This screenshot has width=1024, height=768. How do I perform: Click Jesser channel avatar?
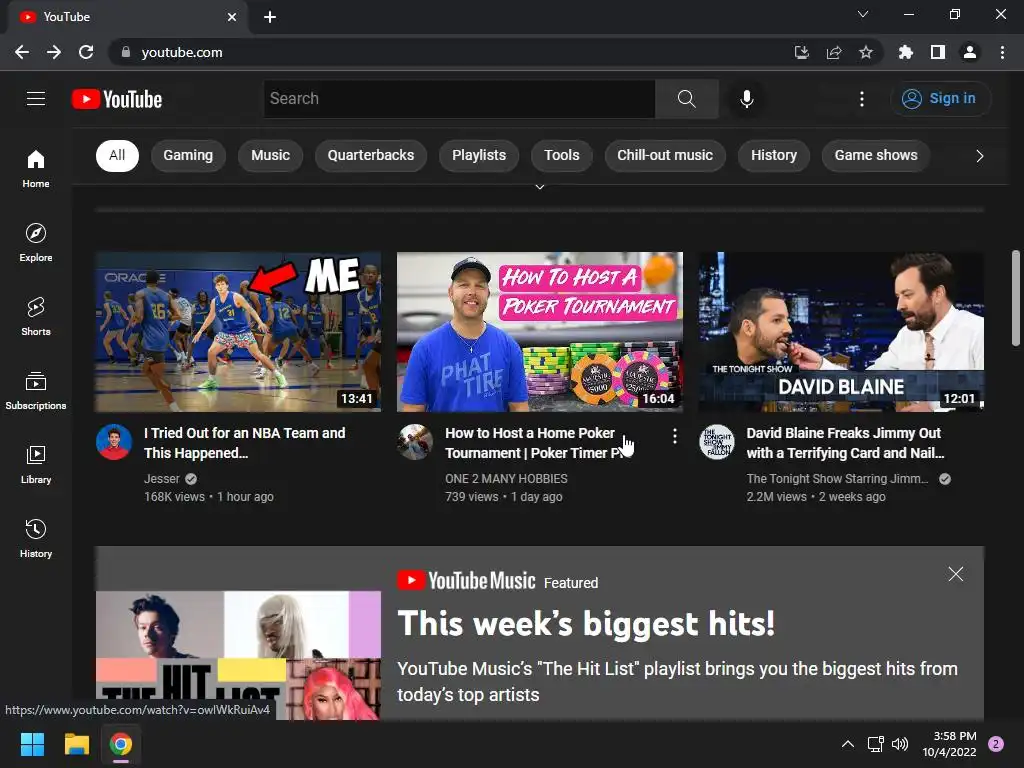[114, 442]
